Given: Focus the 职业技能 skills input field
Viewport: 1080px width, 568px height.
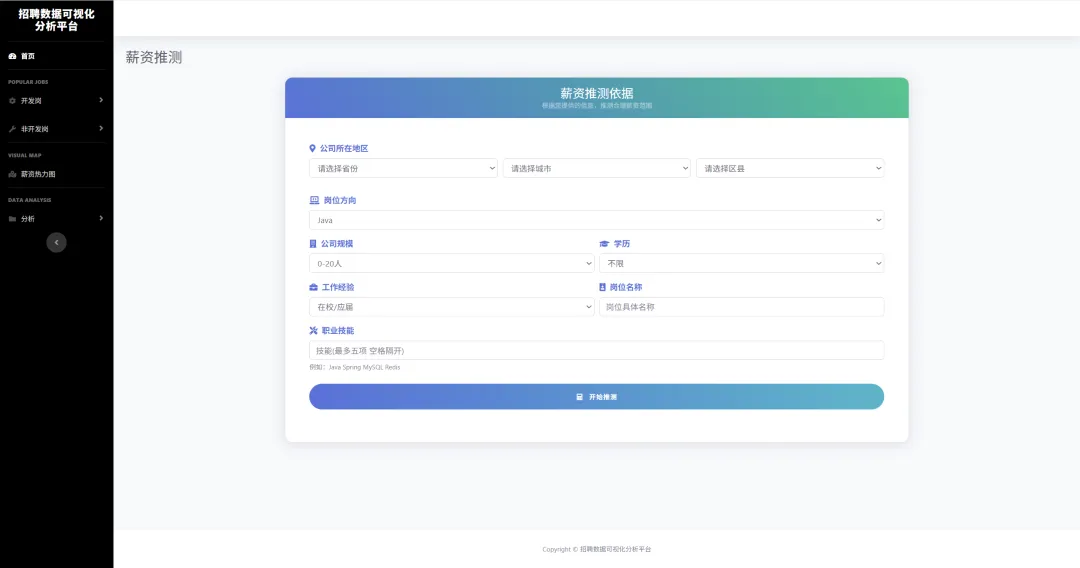Looking at the screenshot, I should tap(596, 350).
